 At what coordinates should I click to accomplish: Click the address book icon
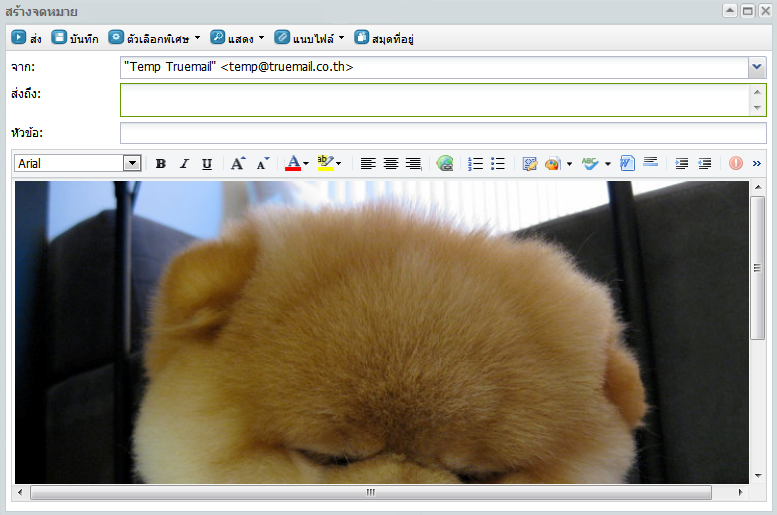[x=362, y=37]
